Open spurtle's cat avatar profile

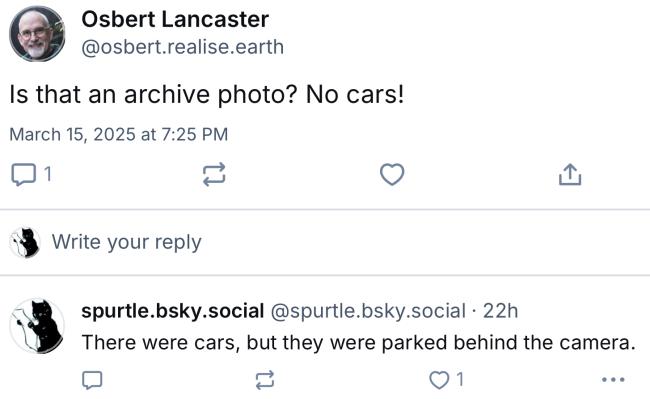(x=37, y=326)
